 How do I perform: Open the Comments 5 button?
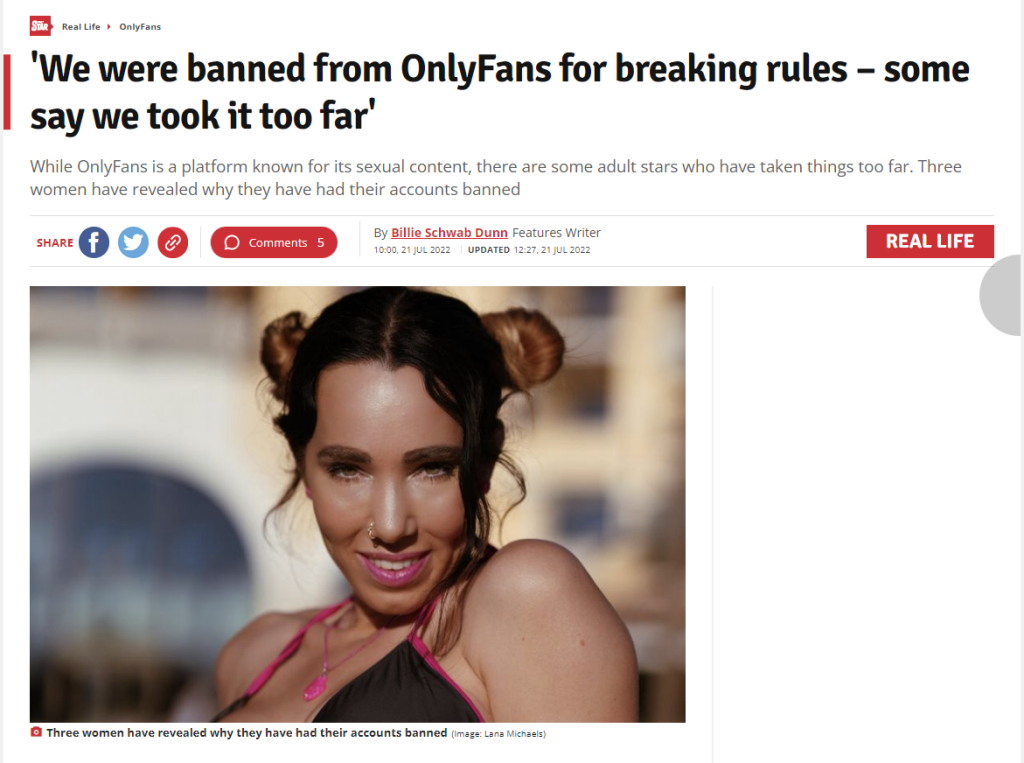274,242
